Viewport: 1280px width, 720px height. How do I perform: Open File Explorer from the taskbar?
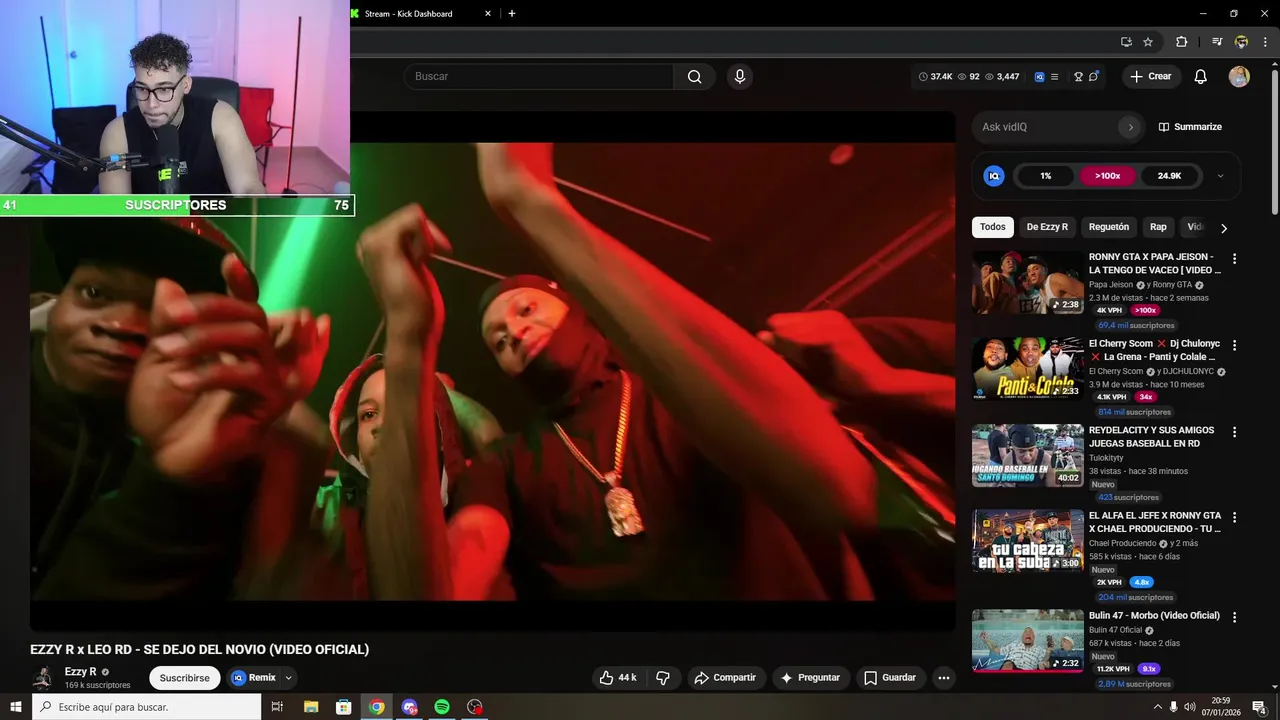[x=311, y=707]
